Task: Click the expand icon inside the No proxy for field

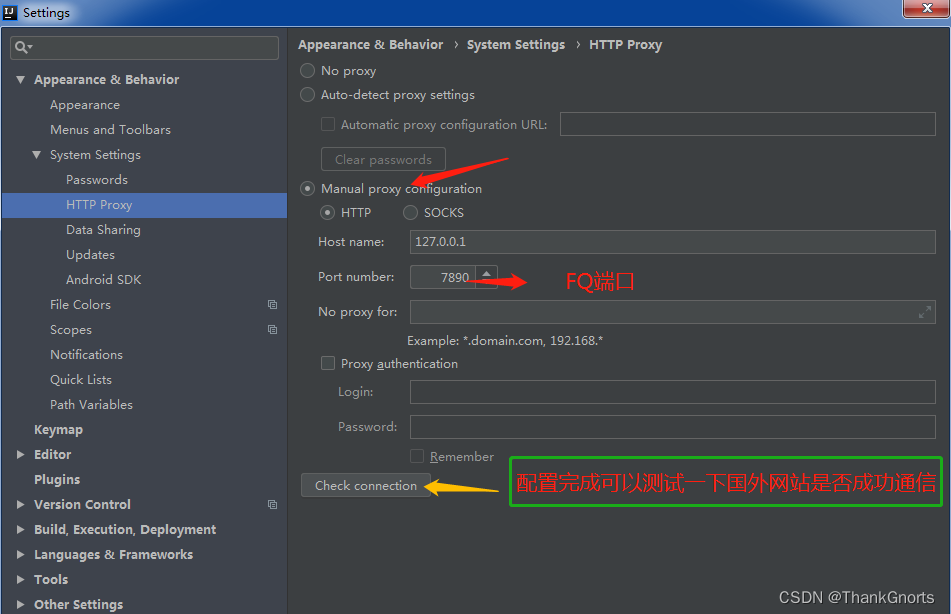Action: coord(925,312)
